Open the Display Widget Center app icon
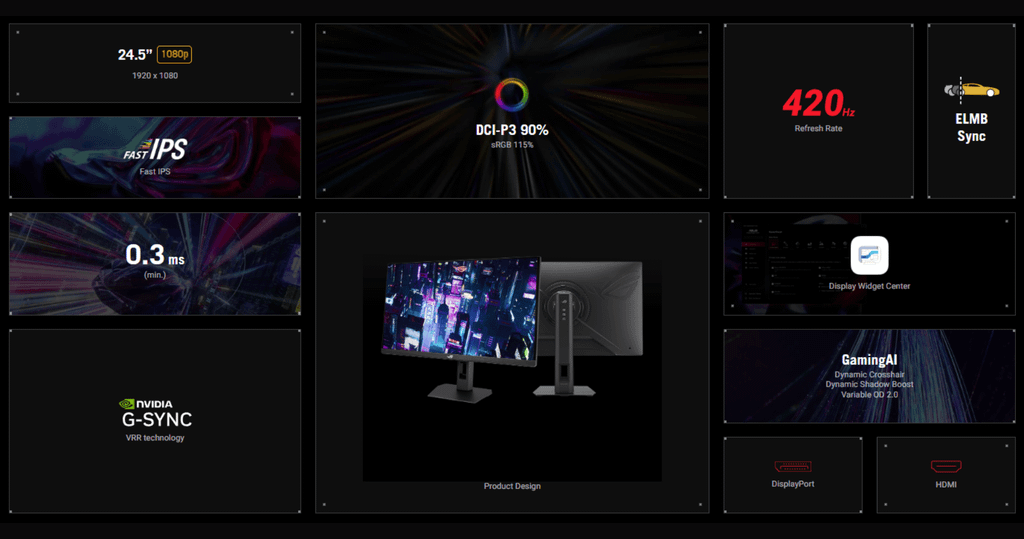This screenshot has width=1024, height=539. [869, 255]
